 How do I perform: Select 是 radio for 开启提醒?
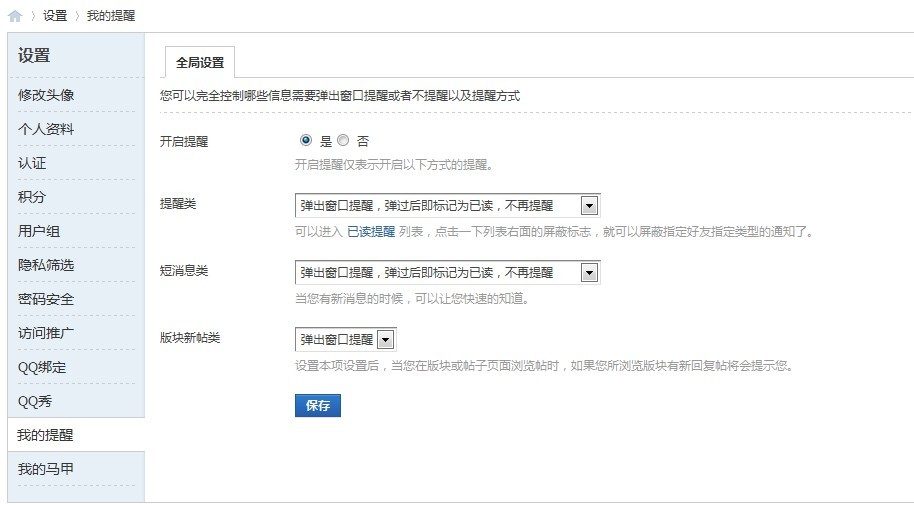pyautogui.click(x=306, y=140)
